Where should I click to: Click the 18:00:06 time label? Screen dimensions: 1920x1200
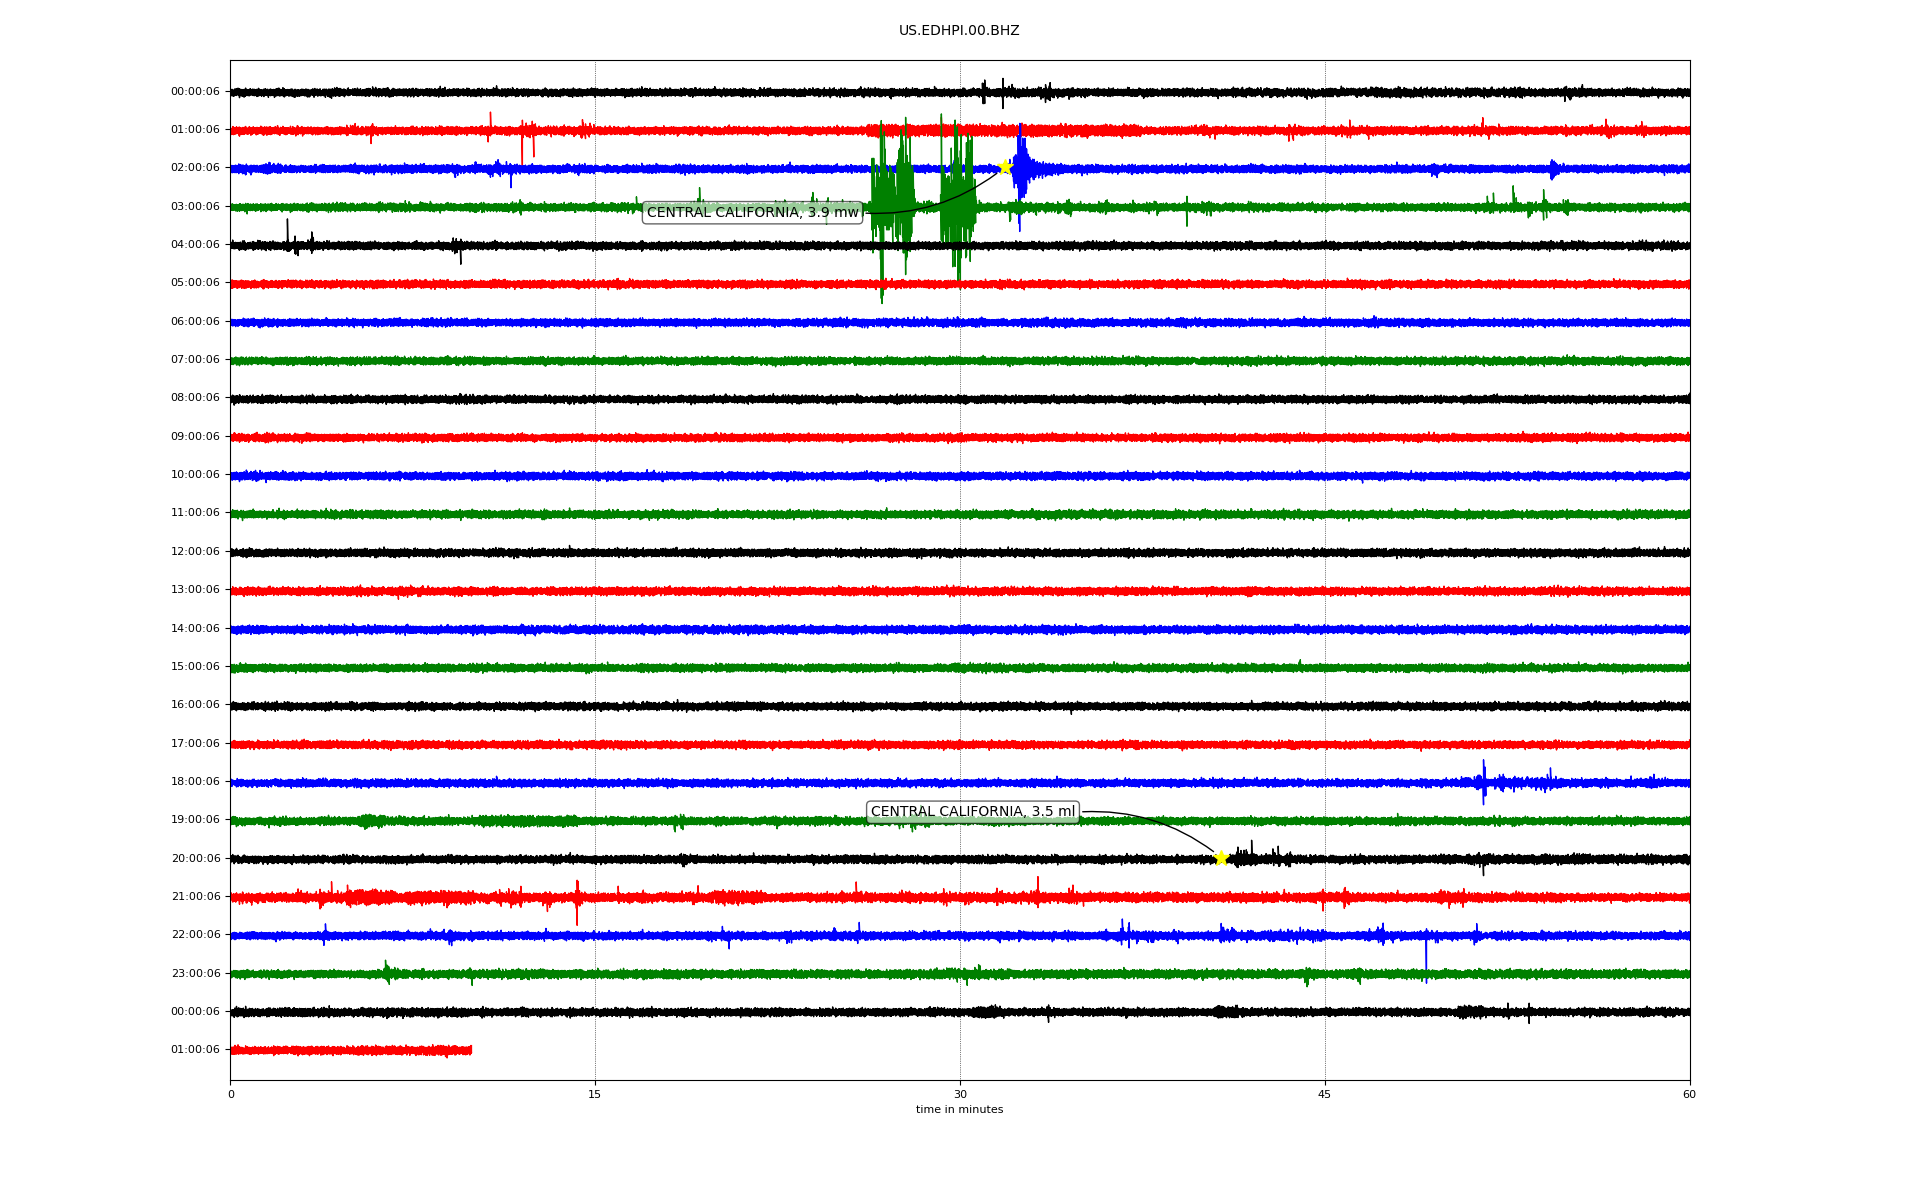(195, 782)
